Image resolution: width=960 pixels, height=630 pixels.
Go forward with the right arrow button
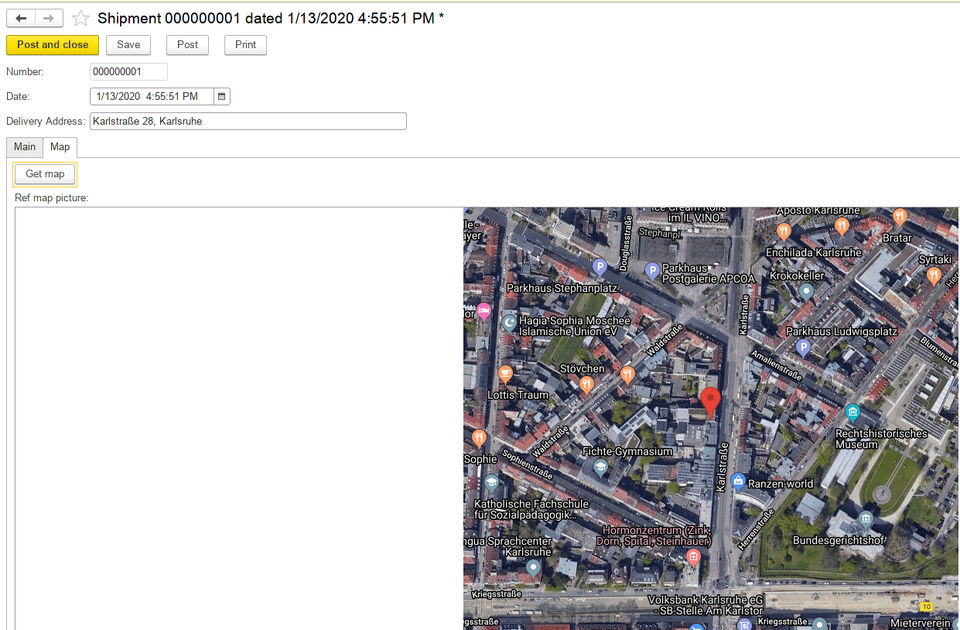click(x=49, y=18)
